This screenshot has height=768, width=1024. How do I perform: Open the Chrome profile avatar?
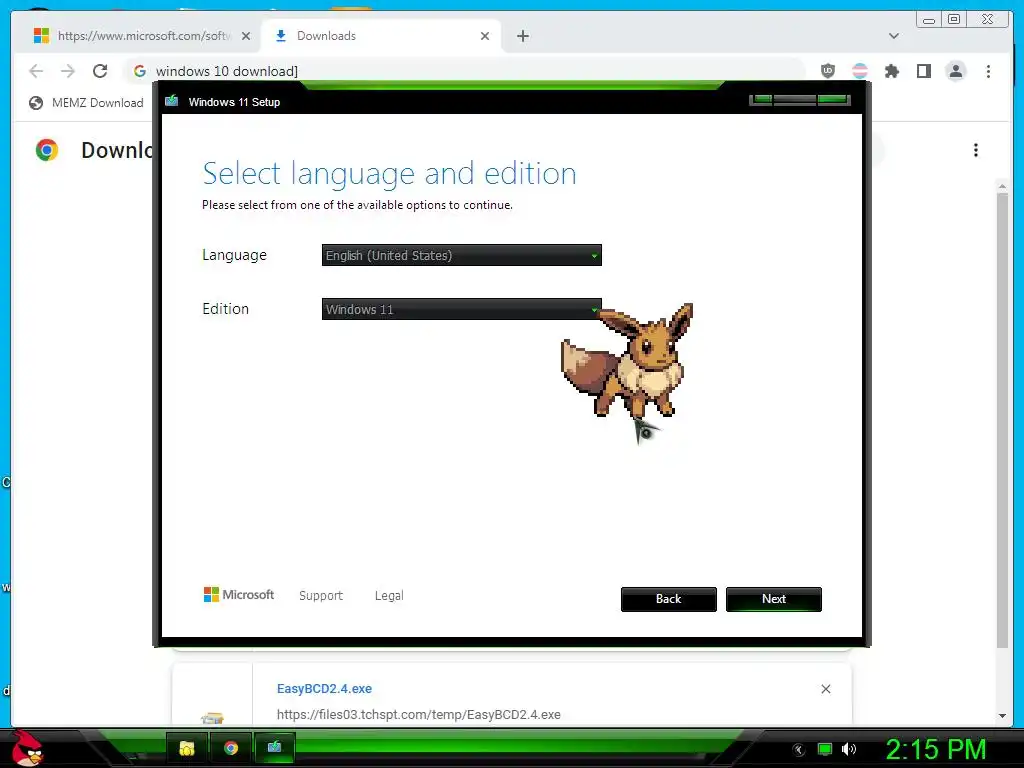click(x=955, y=71)
